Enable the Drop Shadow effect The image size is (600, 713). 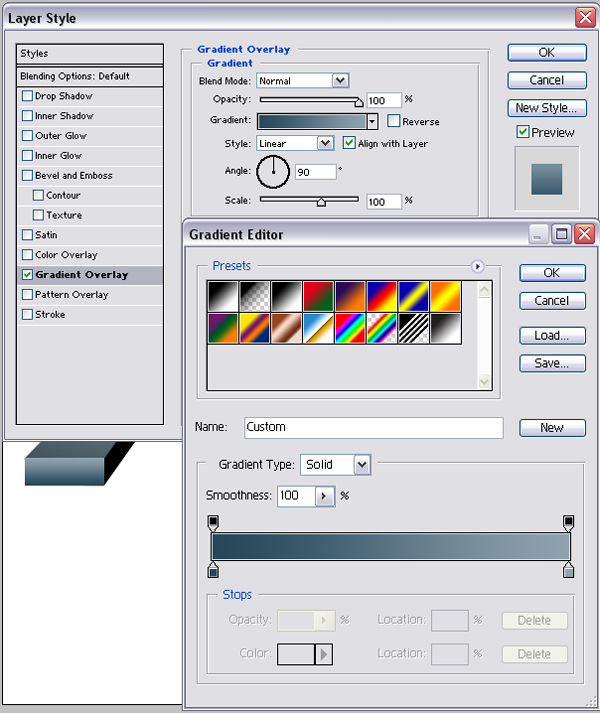coord(27,96)
